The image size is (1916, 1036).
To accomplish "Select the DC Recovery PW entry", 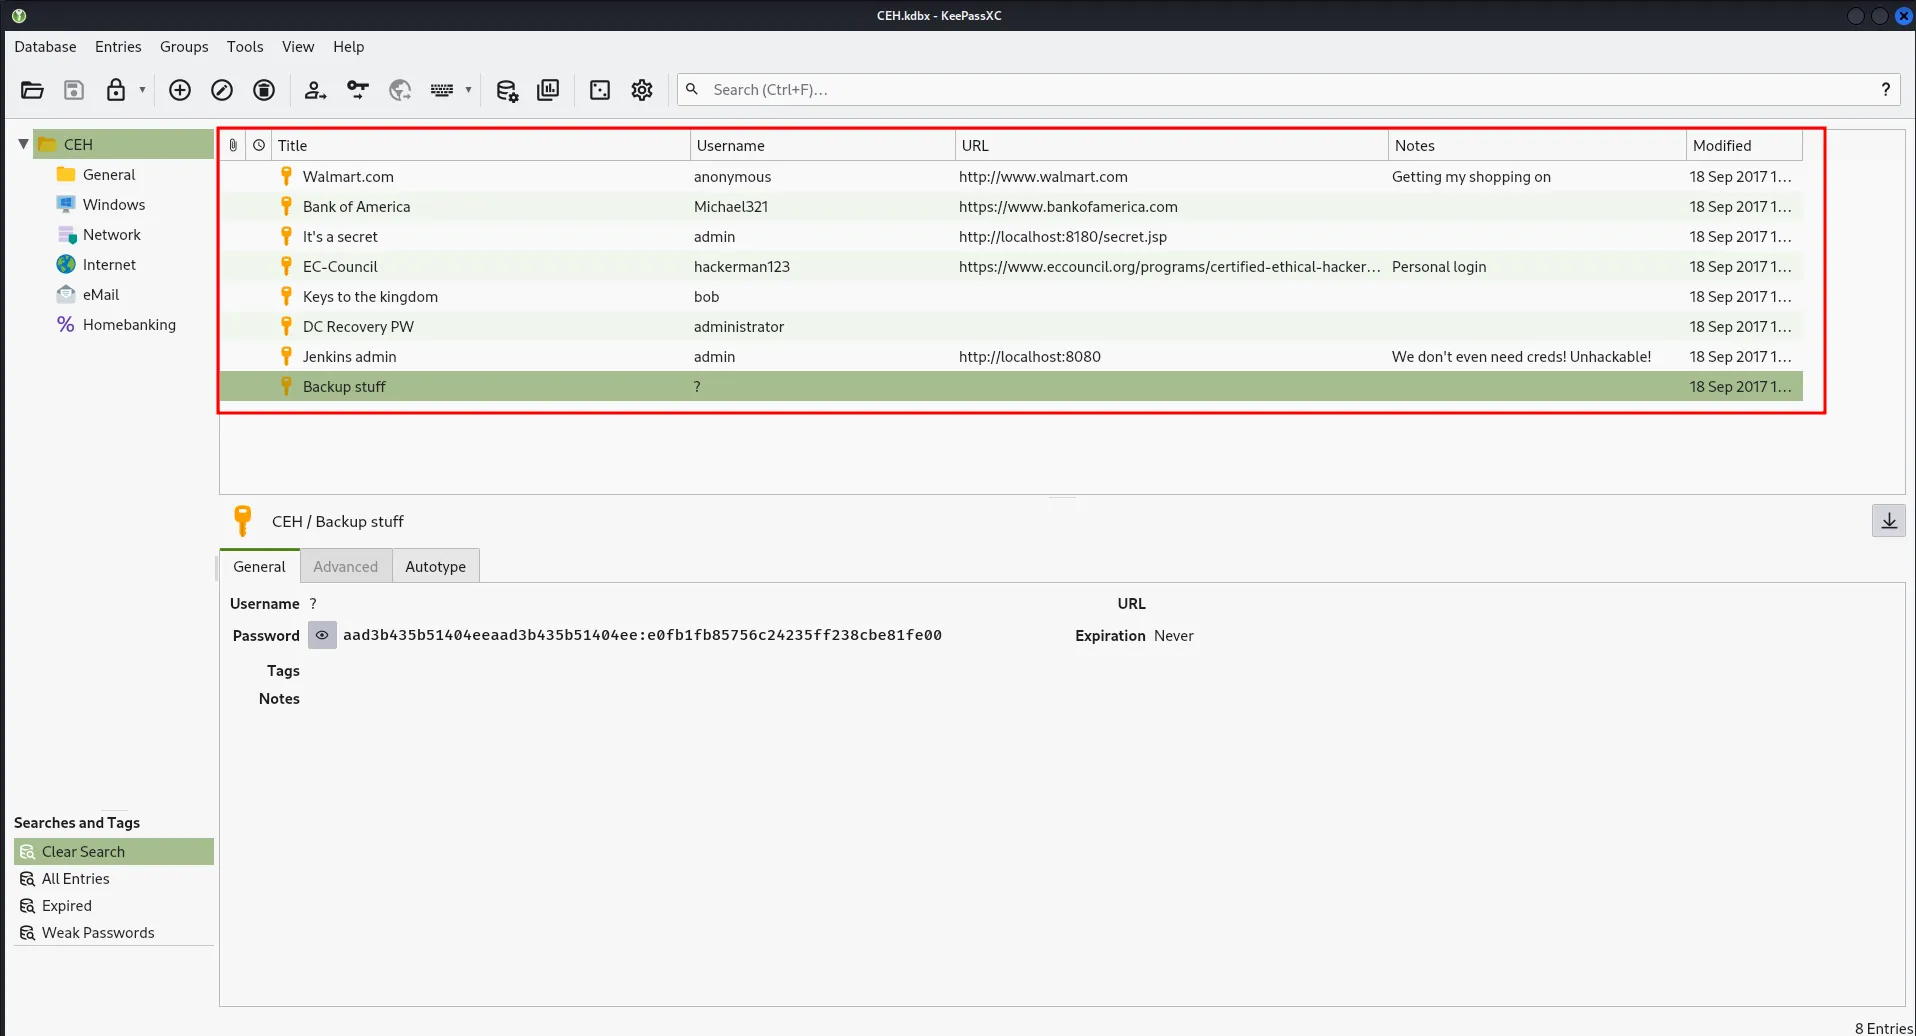I will 1011,327.
